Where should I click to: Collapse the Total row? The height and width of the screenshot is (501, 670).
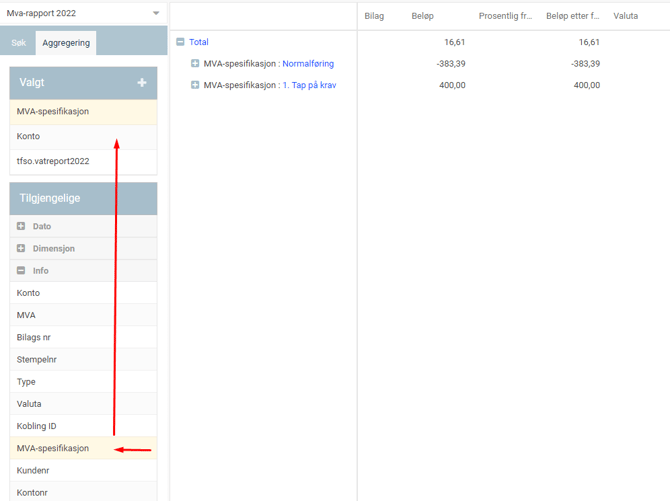180,42
